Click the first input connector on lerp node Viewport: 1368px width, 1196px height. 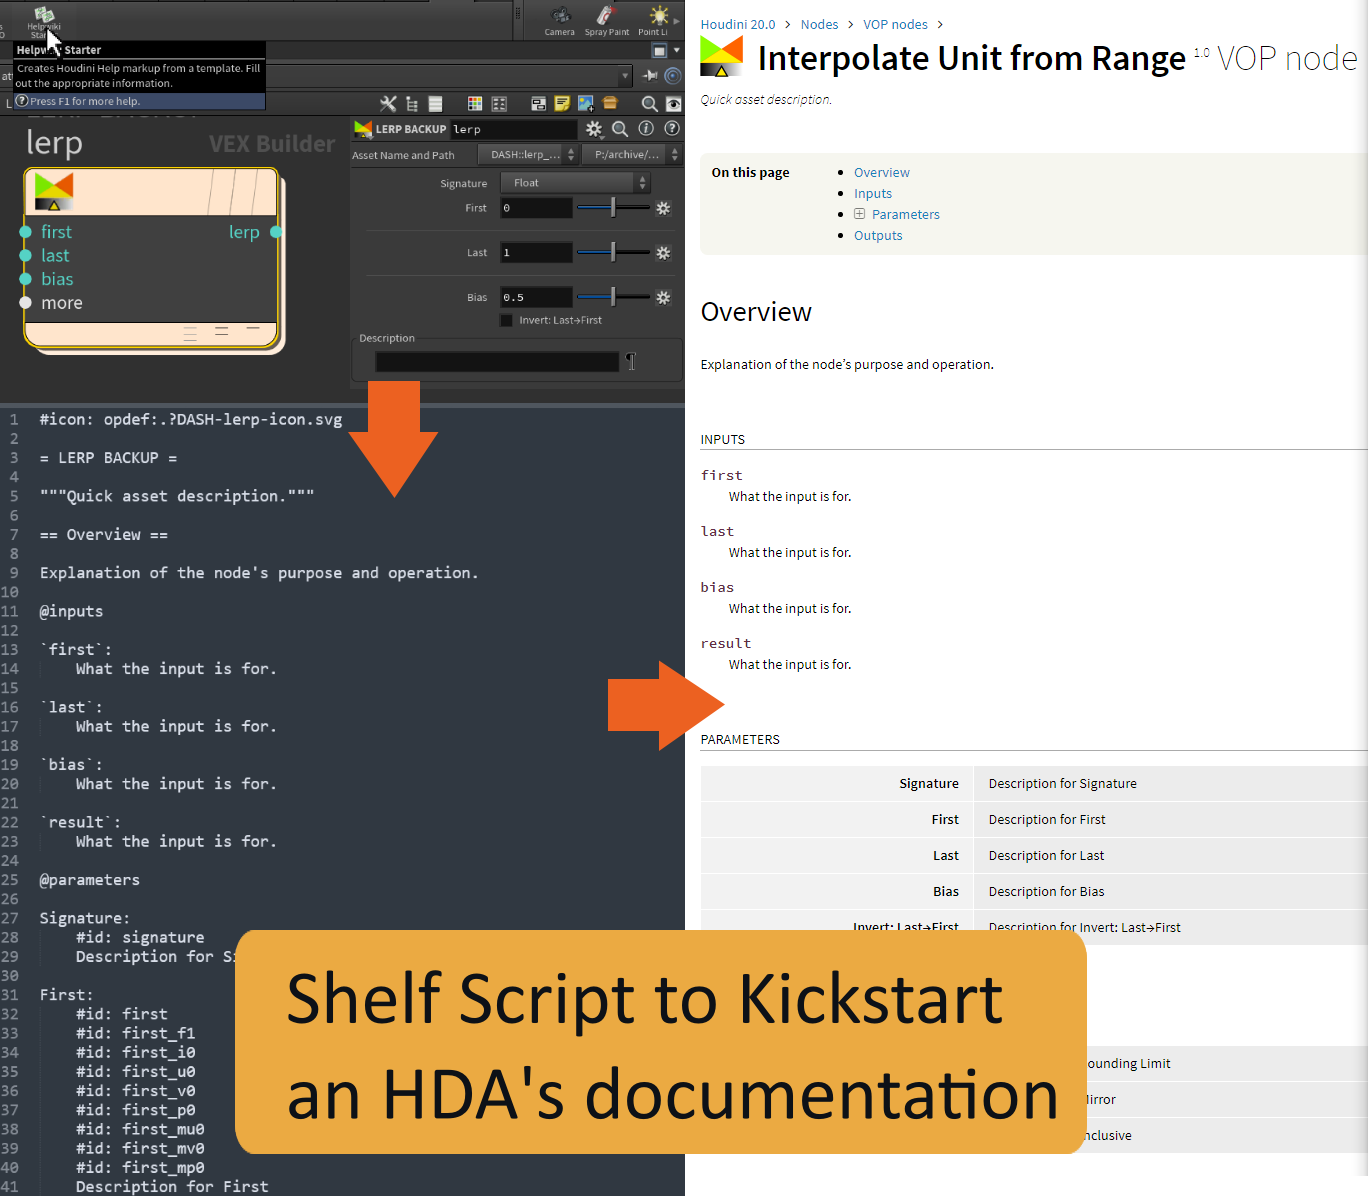click(26, 232)
